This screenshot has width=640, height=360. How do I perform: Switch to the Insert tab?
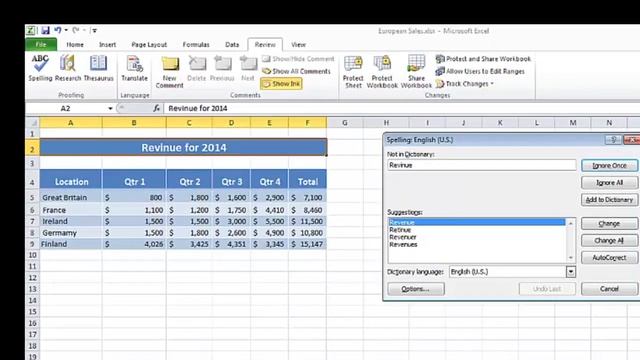click(107, 44)
